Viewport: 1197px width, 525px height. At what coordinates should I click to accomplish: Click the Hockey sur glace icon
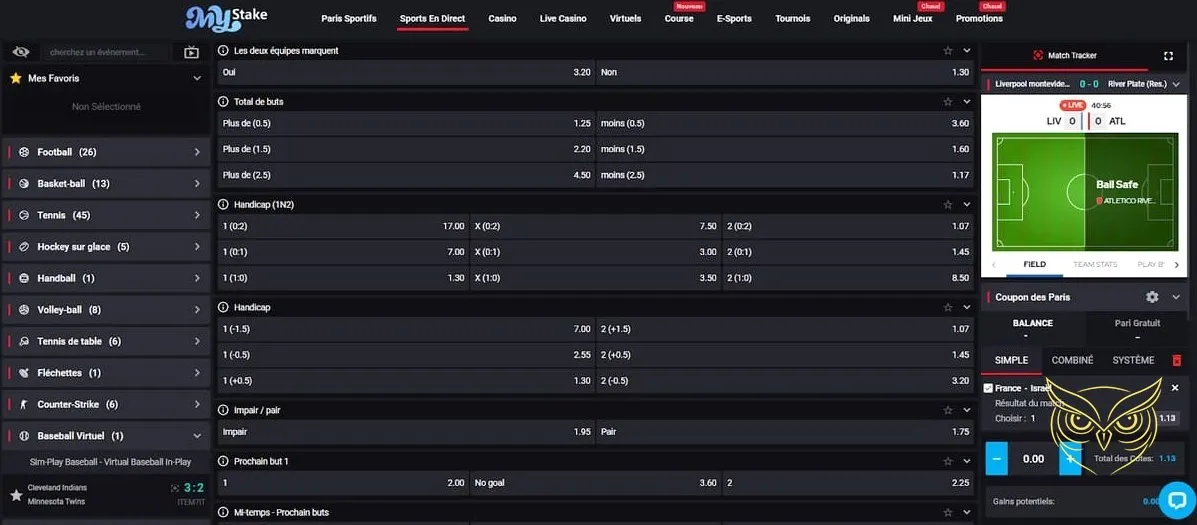click(x=24, y=246)
